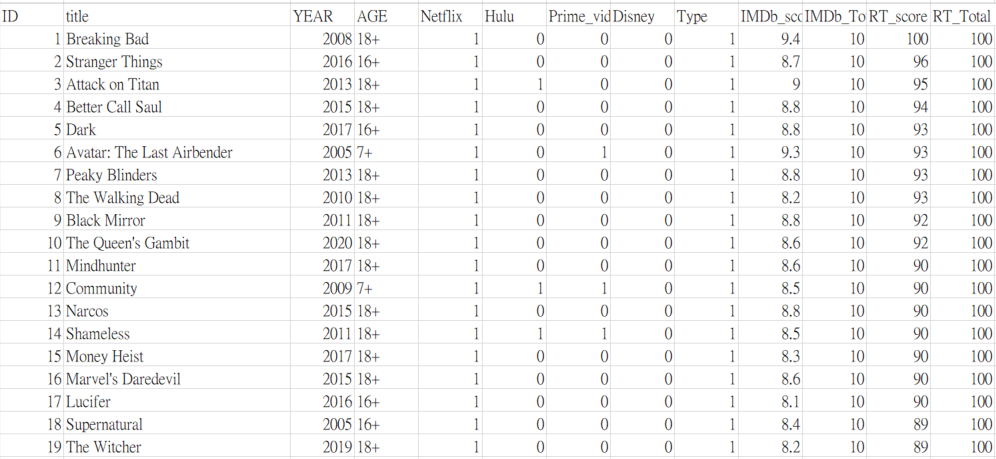
Task: Select the Hulu header cell
Action: click(515, 17)
